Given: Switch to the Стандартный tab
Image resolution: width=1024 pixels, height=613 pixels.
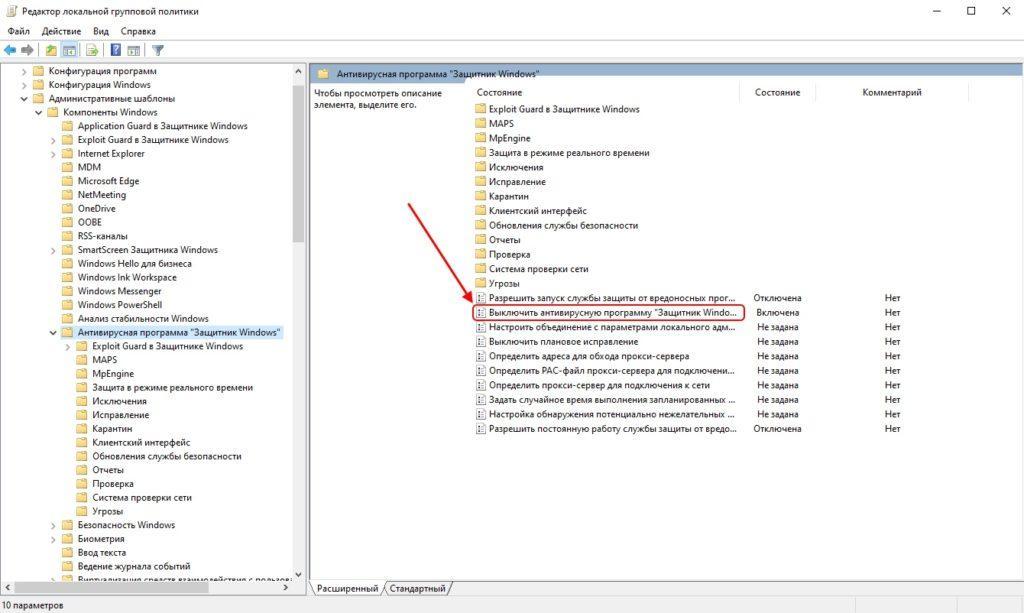Looking at the screenshot, I should [x=417, y=588].
